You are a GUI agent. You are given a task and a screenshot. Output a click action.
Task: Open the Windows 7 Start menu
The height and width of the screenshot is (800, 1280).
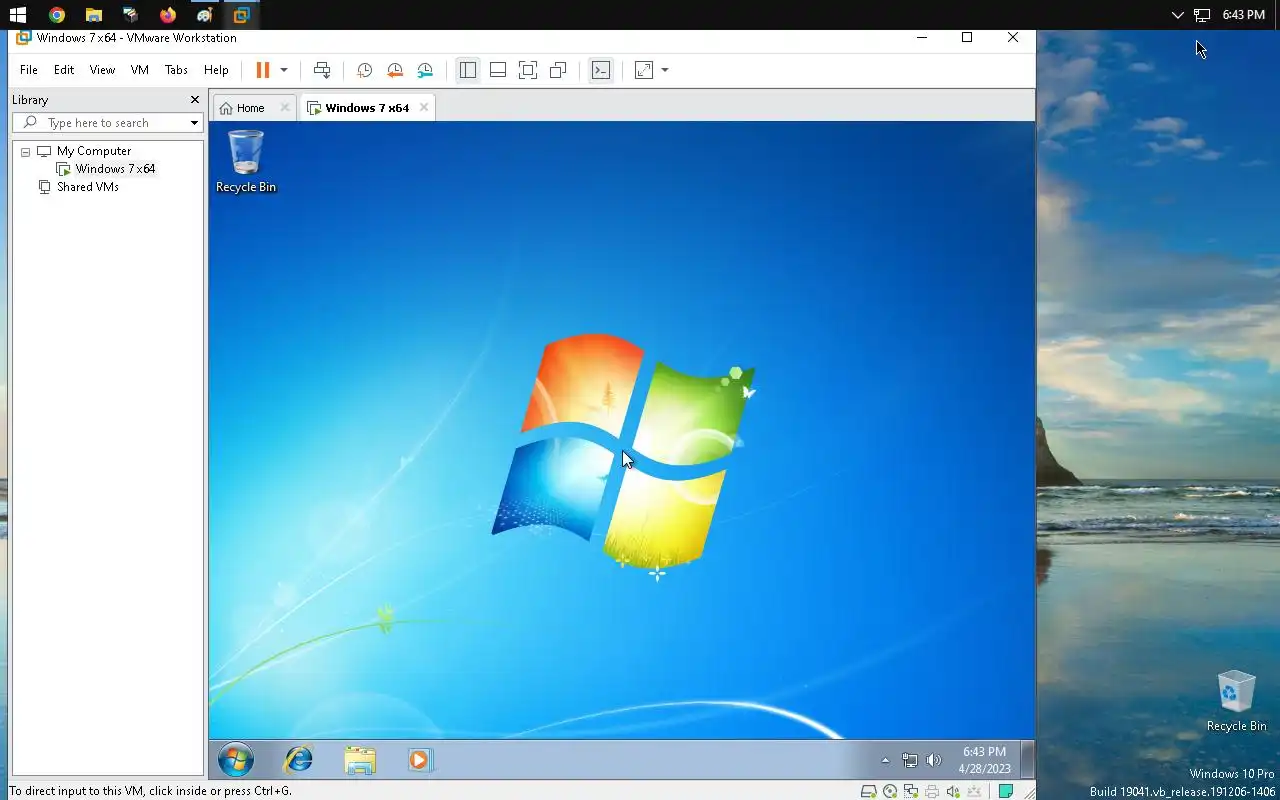236,761
